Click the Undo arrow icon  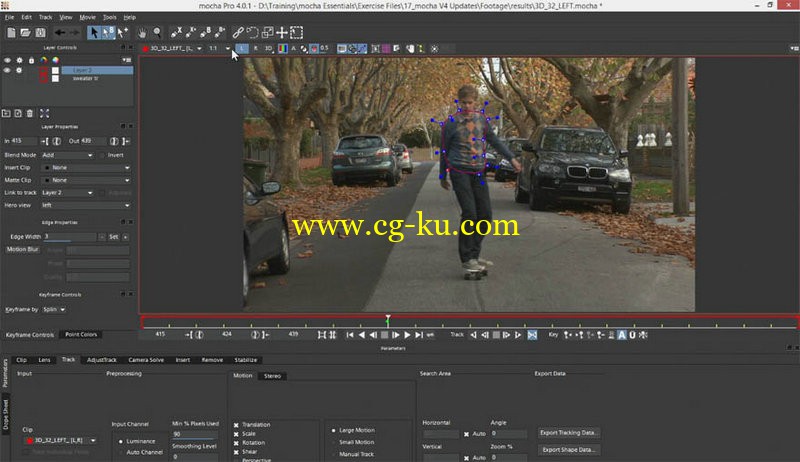pos(60,33)
